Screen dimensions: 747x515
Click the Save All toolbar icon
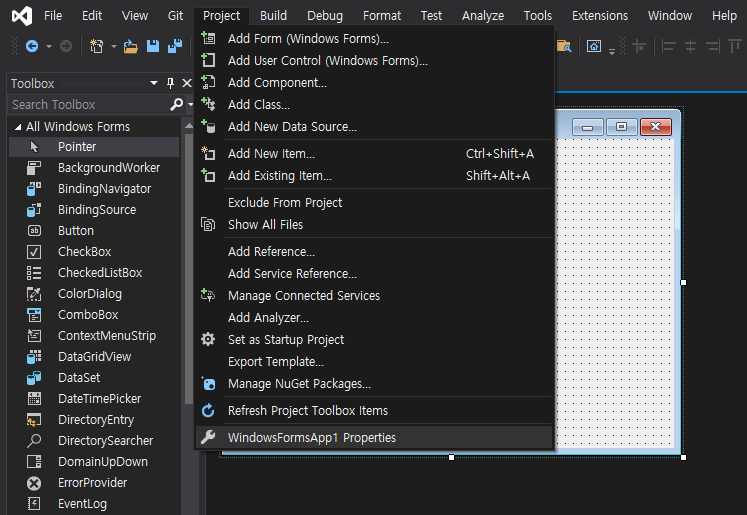pyautogui.click(x=175, y=46)
